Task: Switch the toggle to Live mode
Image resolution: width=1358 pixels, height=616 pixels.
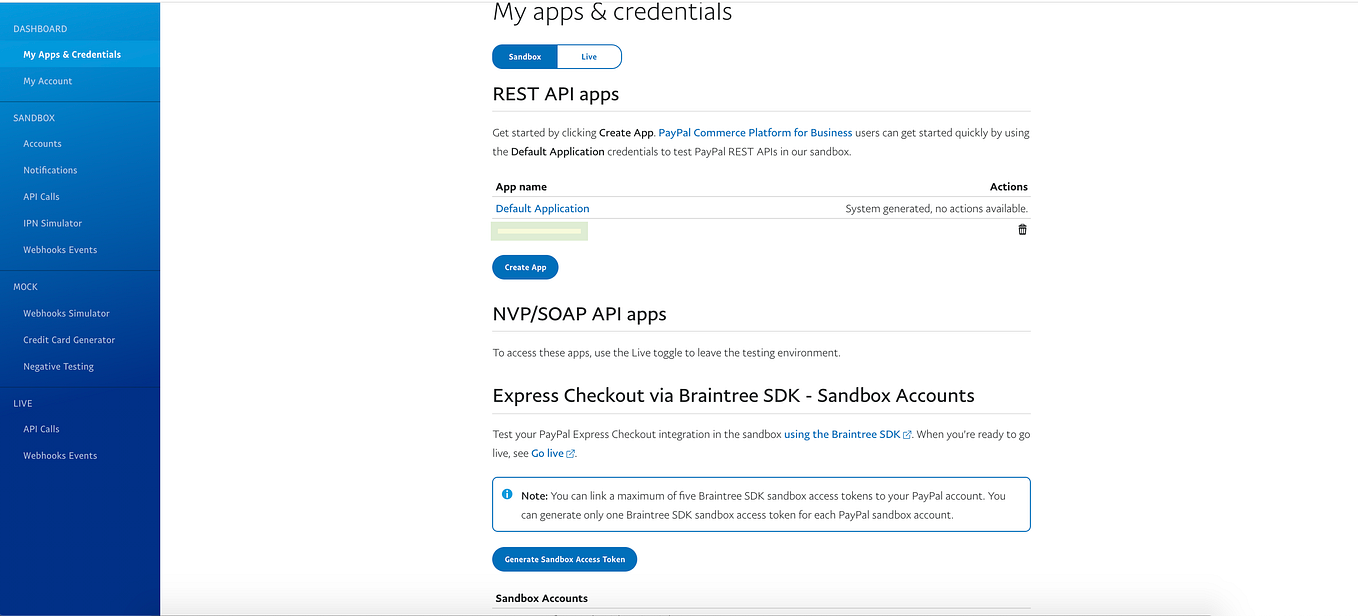Action: [589, 57]
